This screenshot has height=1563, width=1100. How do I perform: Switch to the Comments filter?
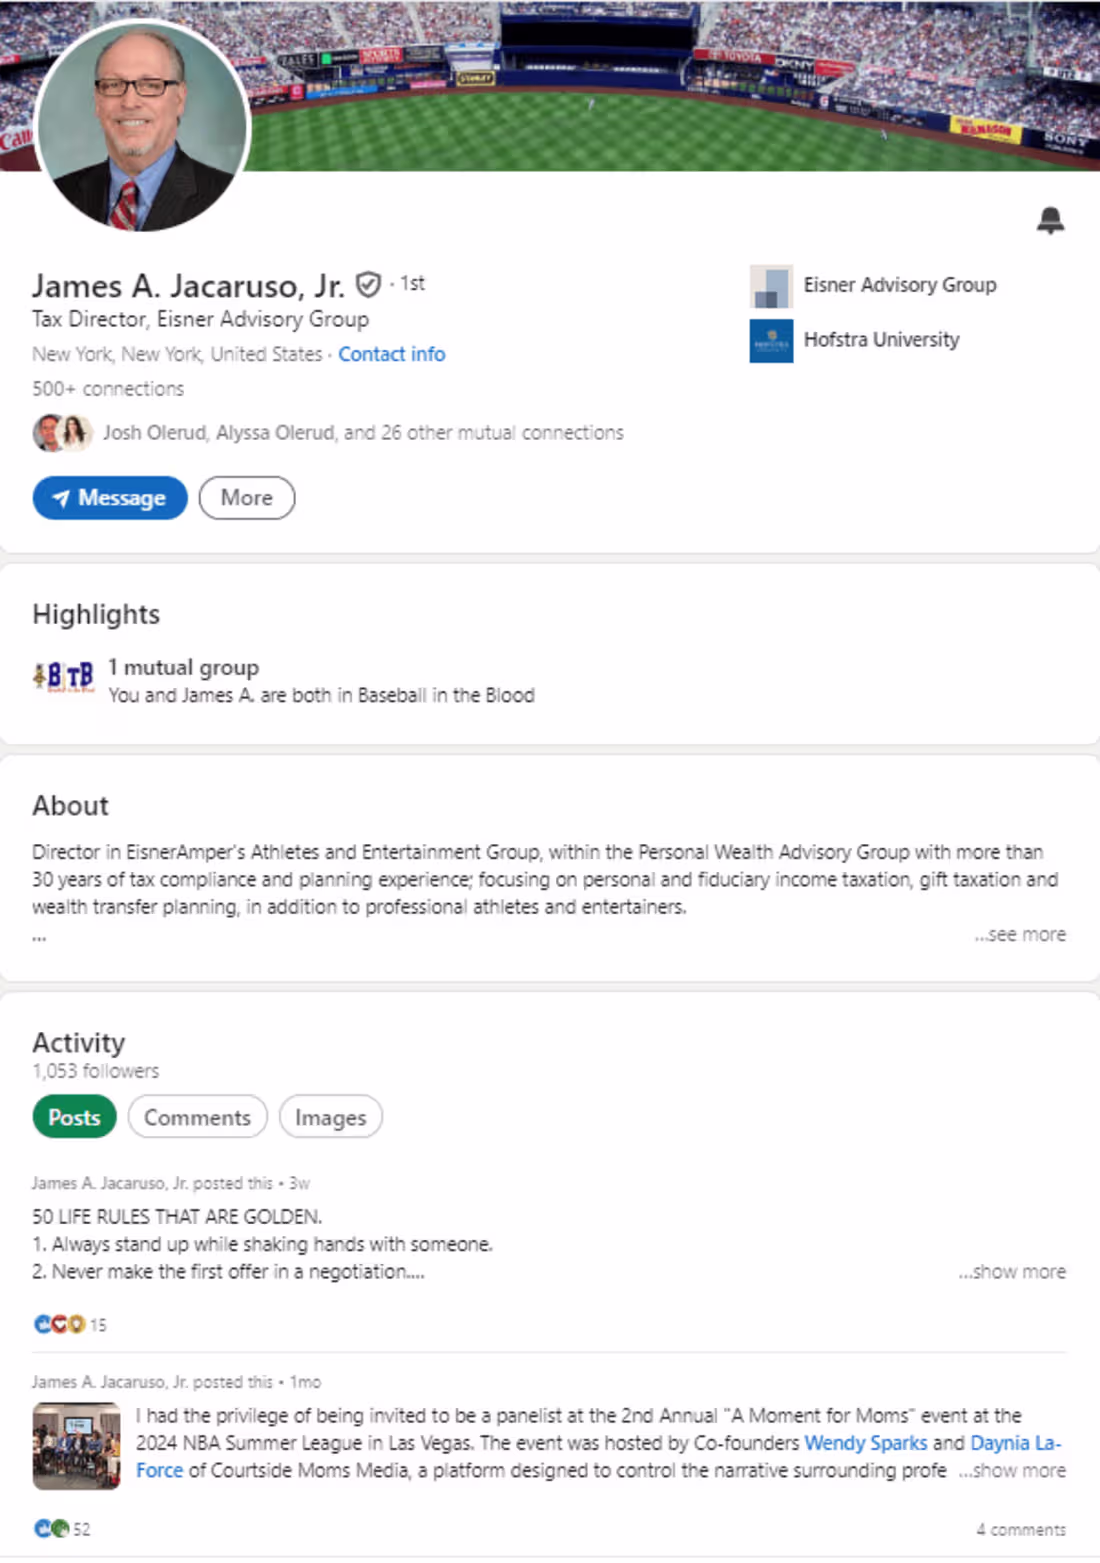pyautogui.click(x=197, y=1117)
